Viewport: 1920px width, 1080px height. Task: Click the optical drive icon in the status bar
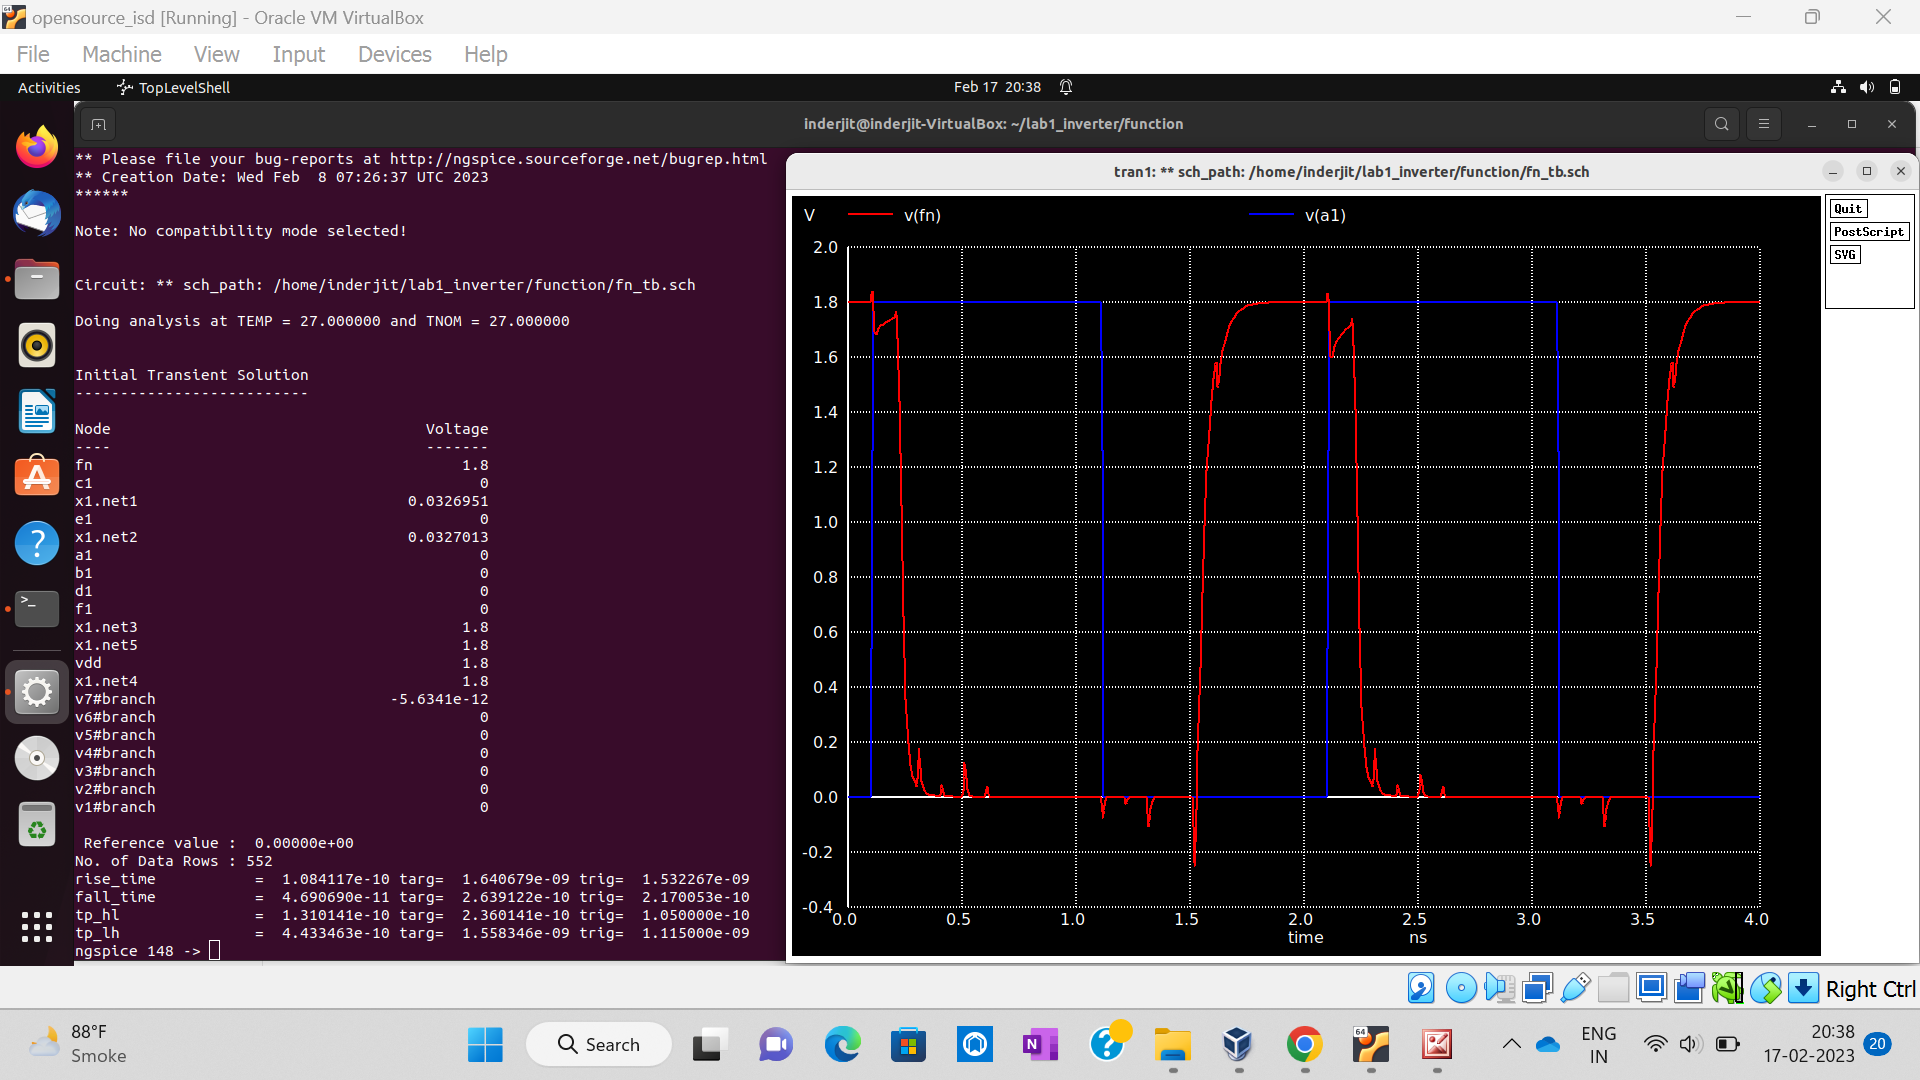point(1461,987)
